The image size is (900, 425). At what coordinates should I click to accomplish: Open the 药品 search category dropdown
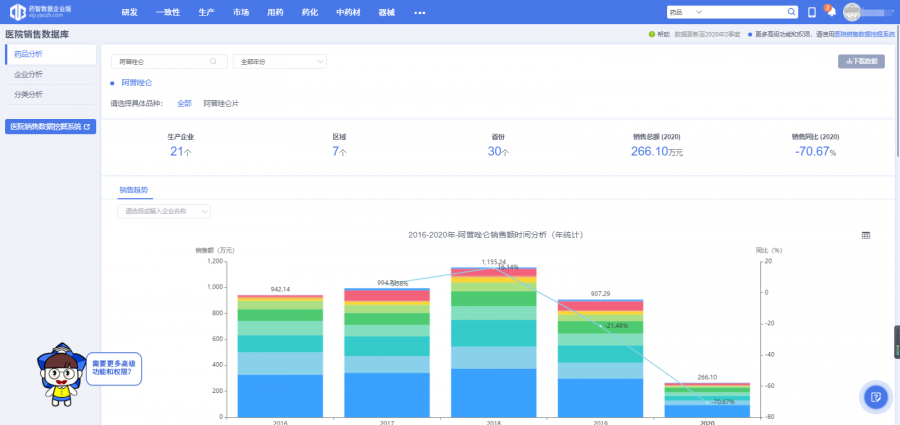(x=687, y=12)
